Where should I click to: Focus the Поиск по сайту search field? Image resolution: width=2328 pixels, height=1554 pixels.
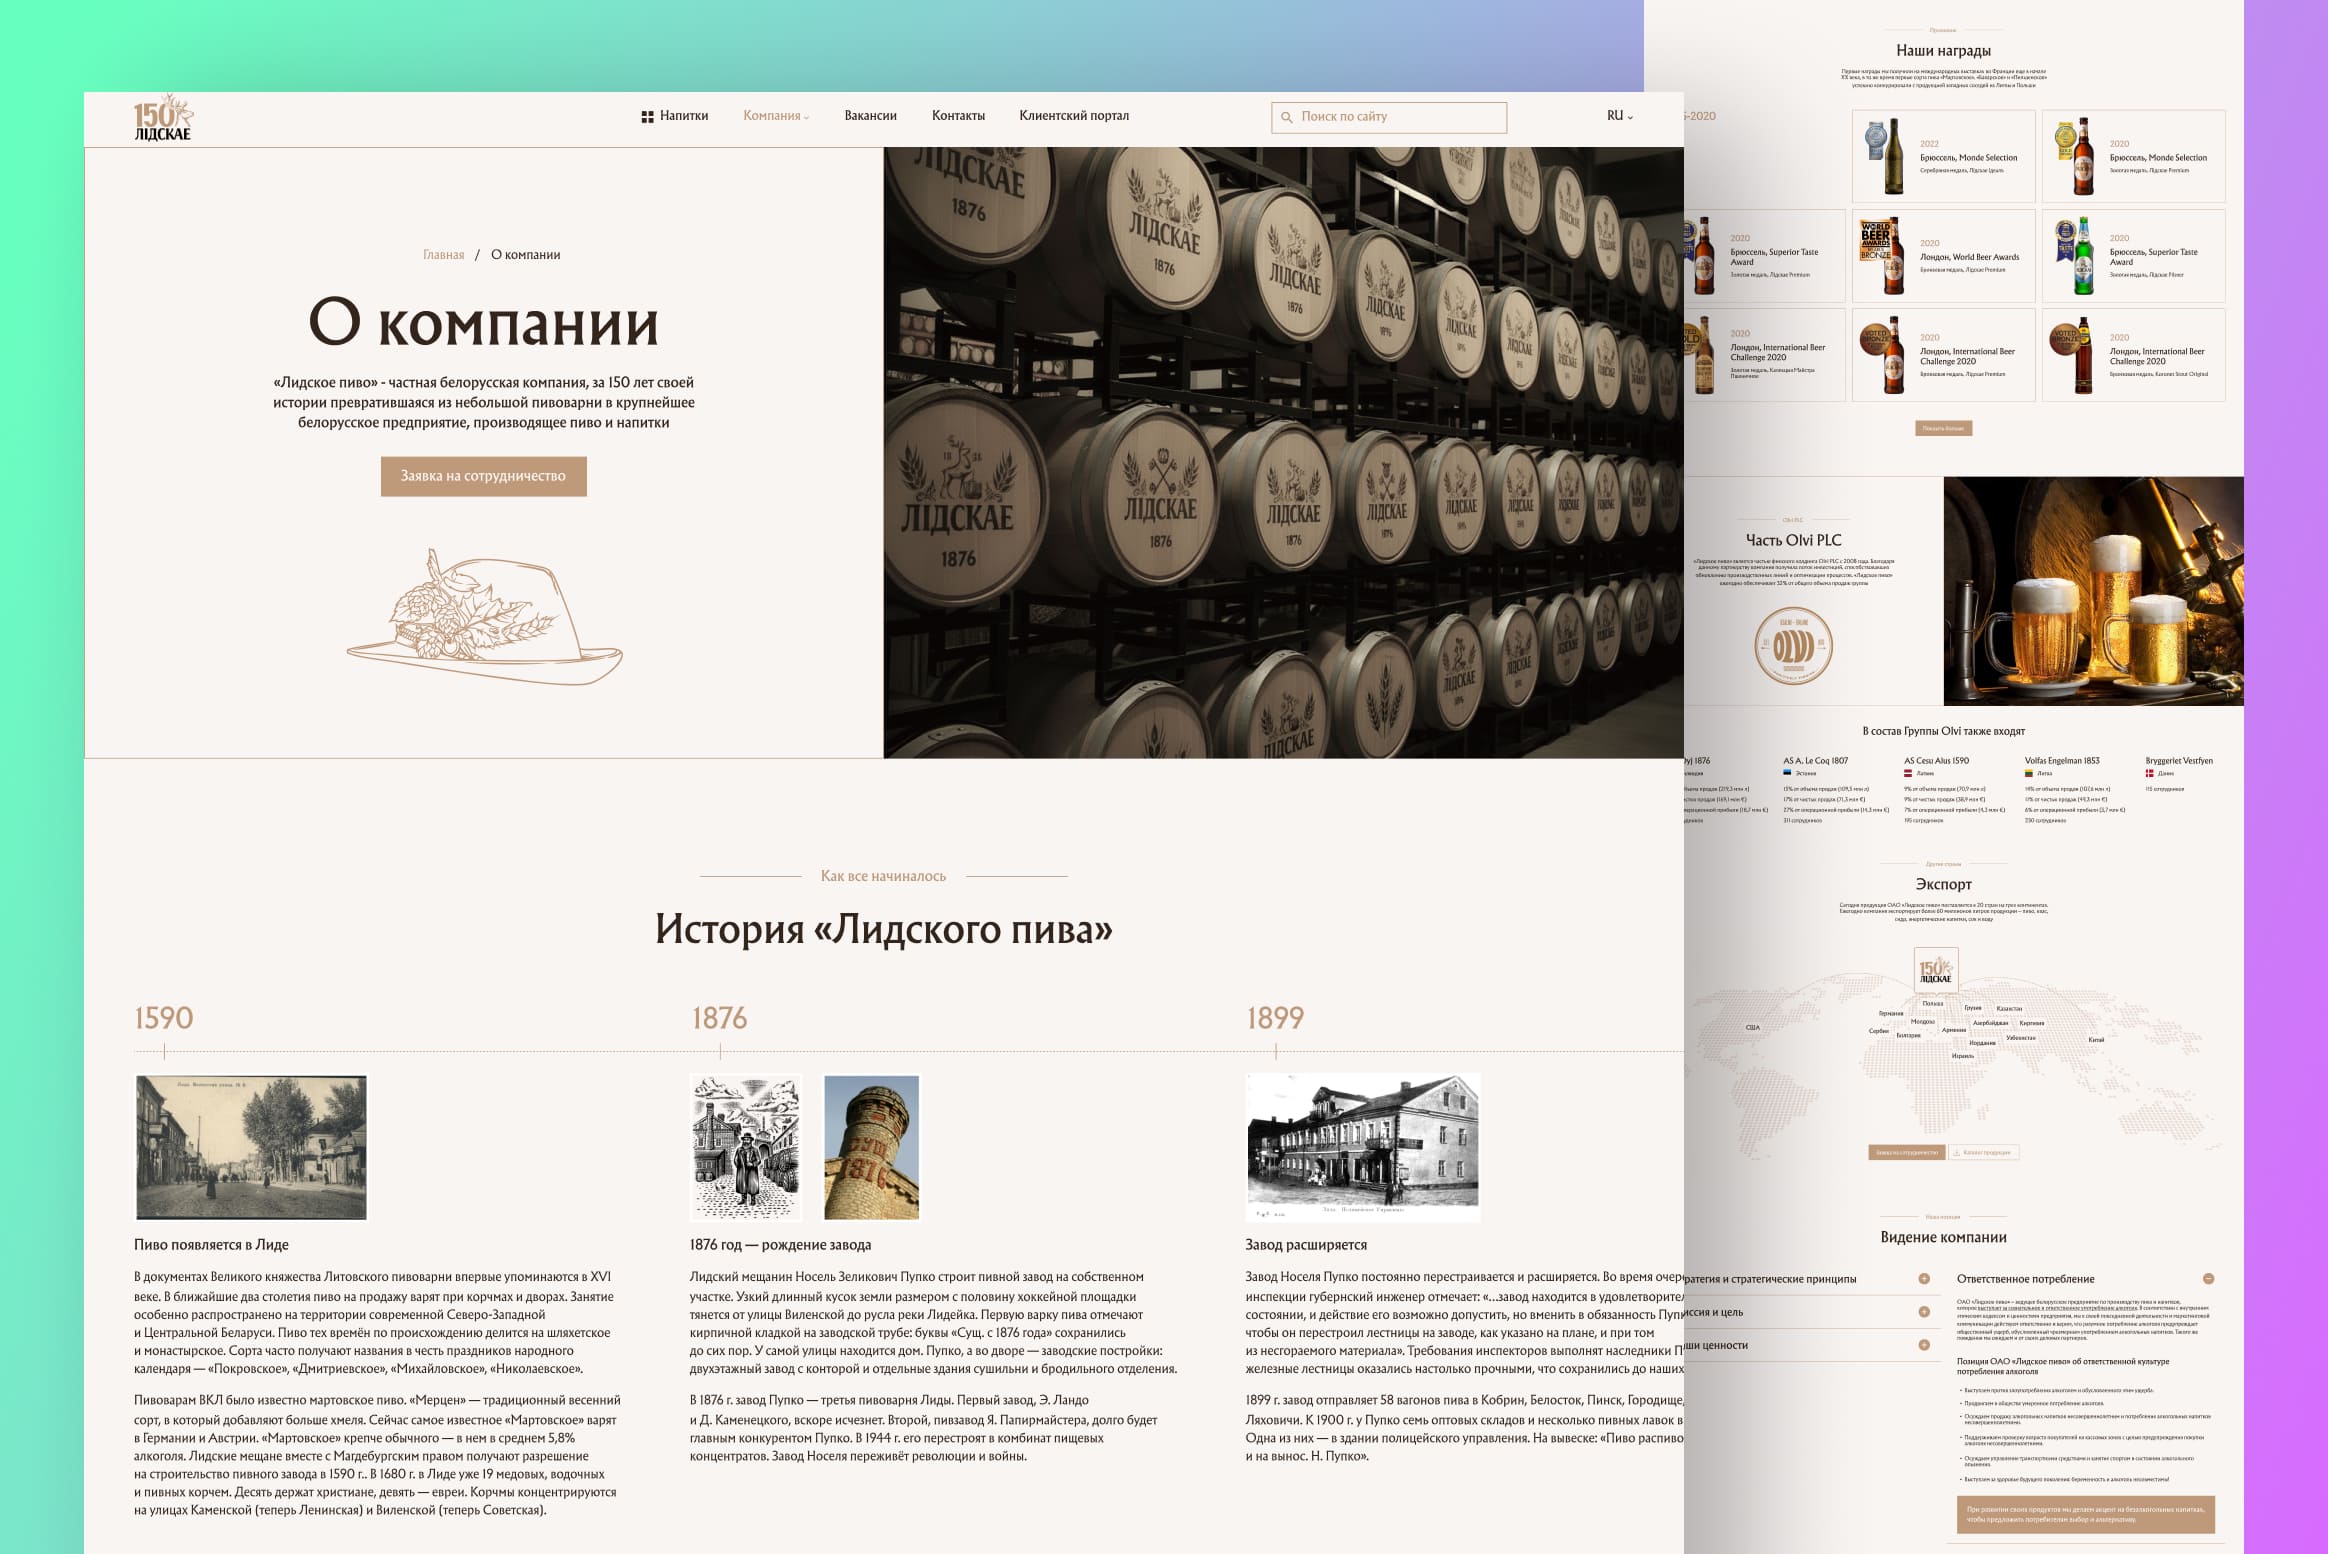pyautogui.click(x=1389, y=117)
